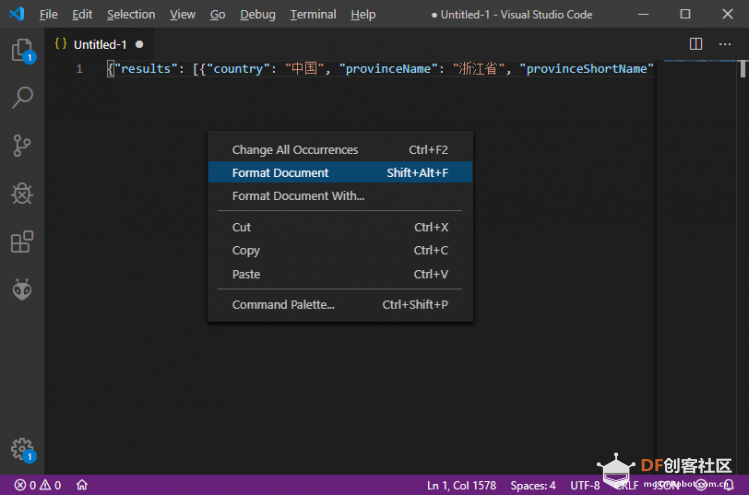Open the PlatformIO alien icon
Image resolution: width=749 pixels, height=495 pixels.
click(22, 290)
